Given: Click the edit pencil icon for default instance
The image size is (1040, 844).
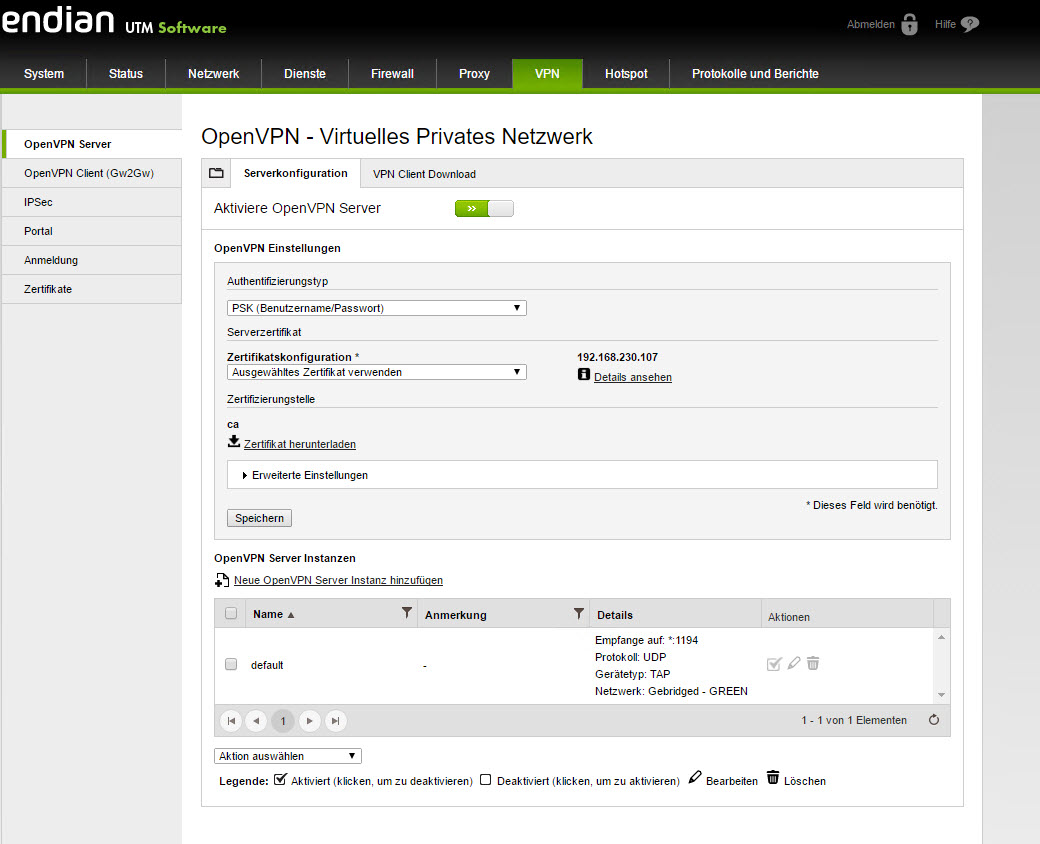Looking at the screenshot, I should coord(794,664).
